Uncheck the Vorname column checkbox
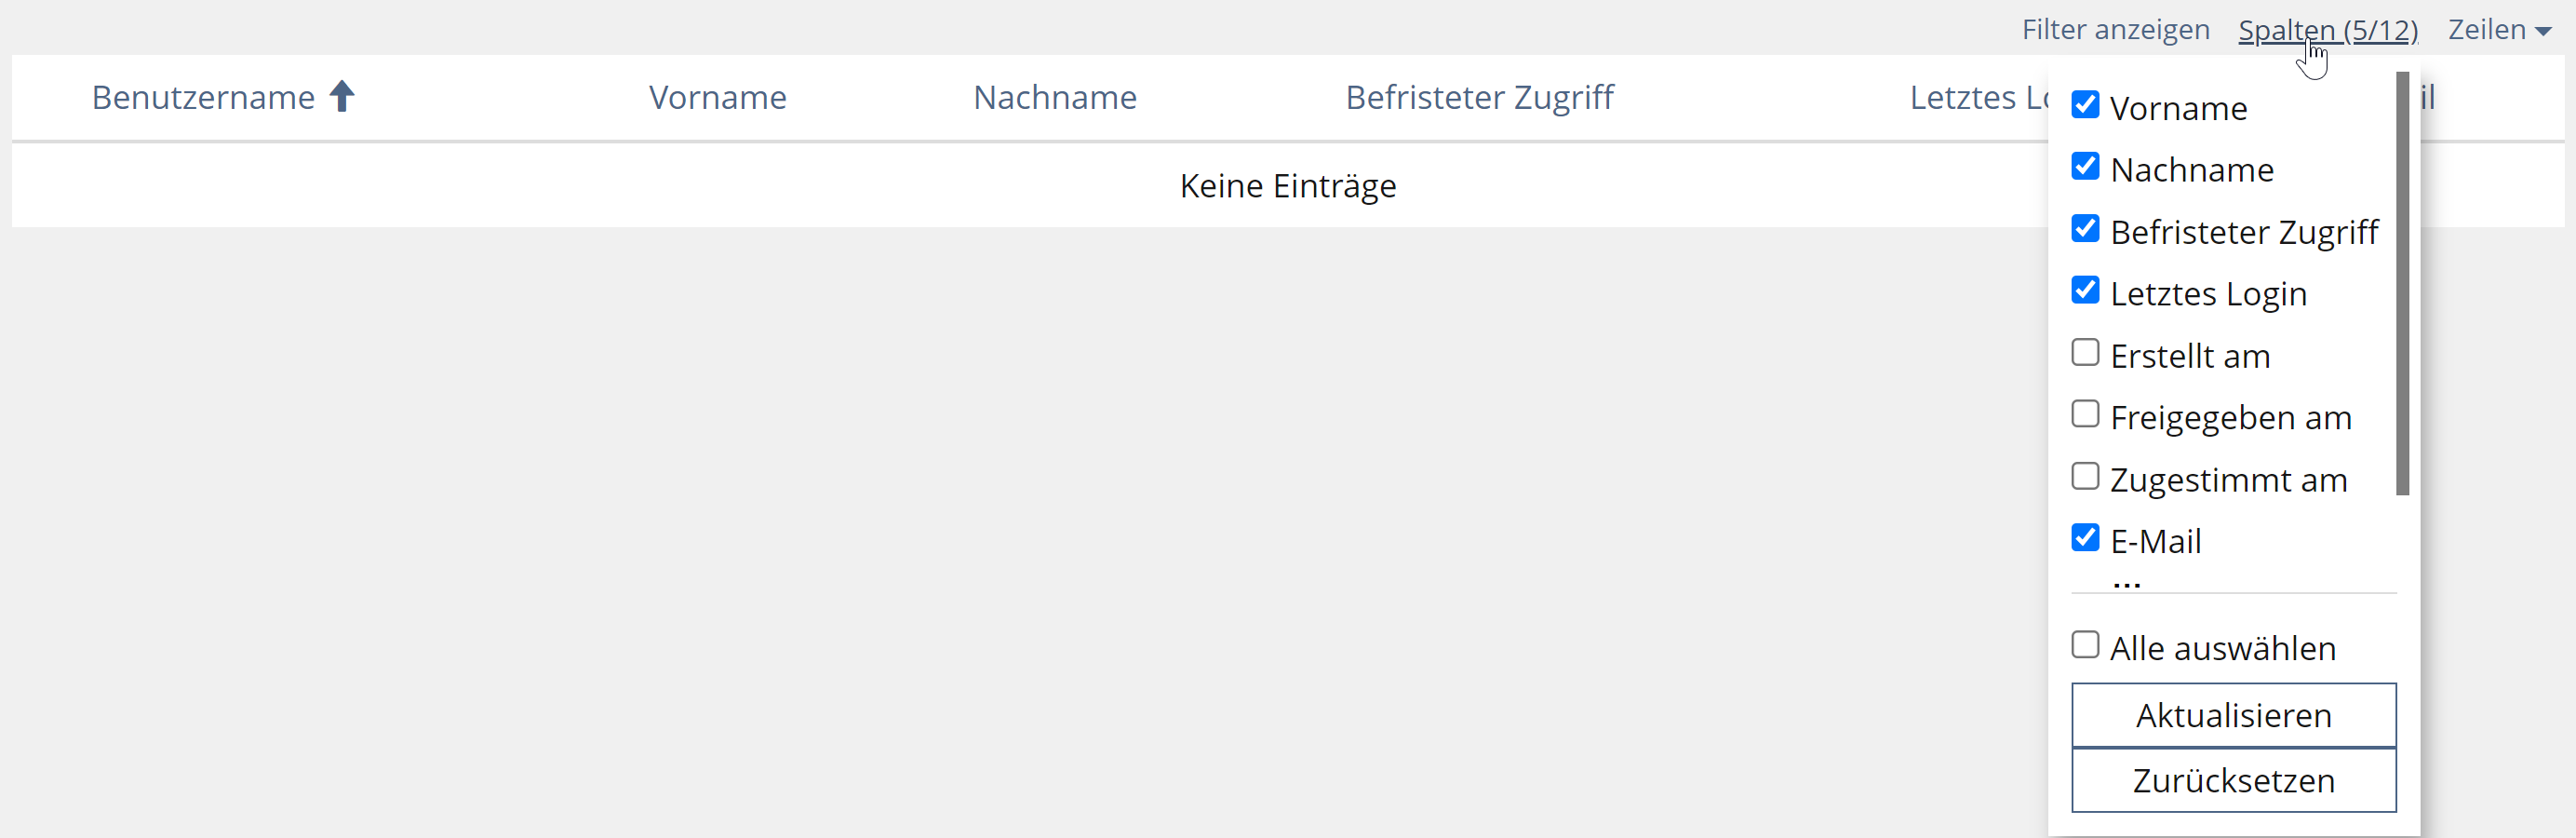 tap(2085, 105)
